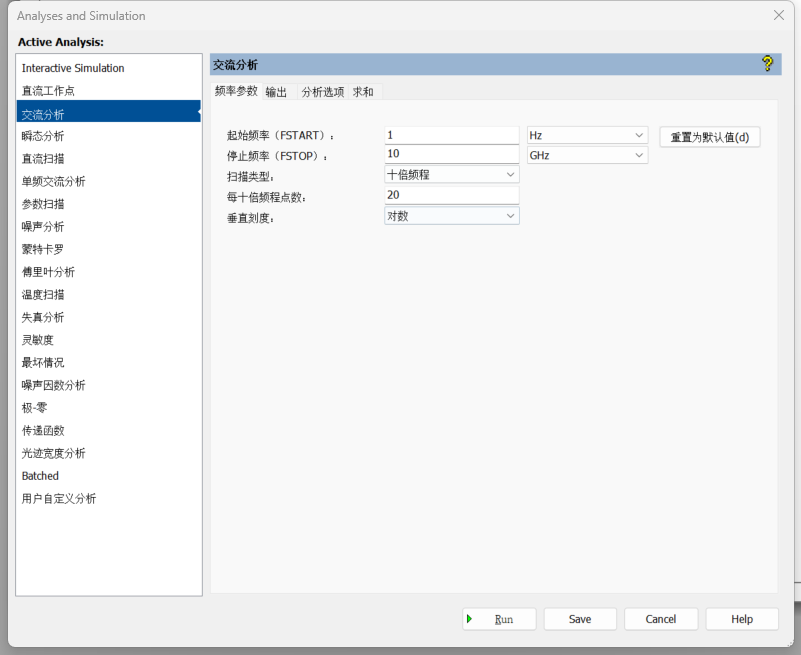Switch to the 分析选项 tab
The width and height of the screenshot is (801, 655).
[322, 90]
